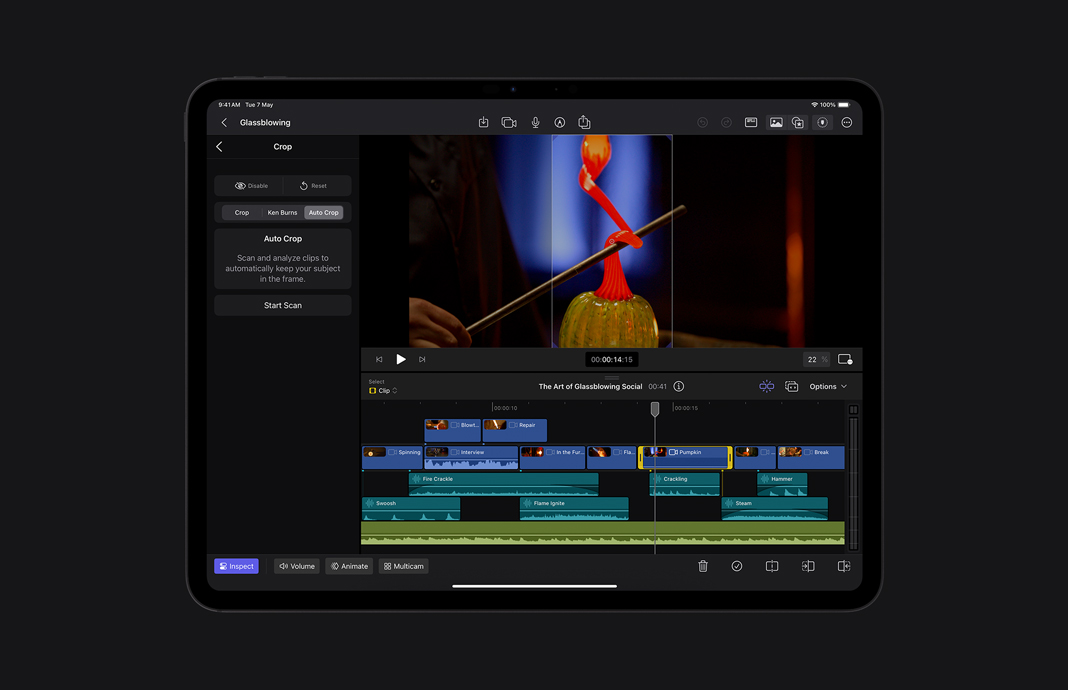Share the project using the export icon
Image resolution: width=1068 pixels, height=690 pixels.
coord(584,122)
